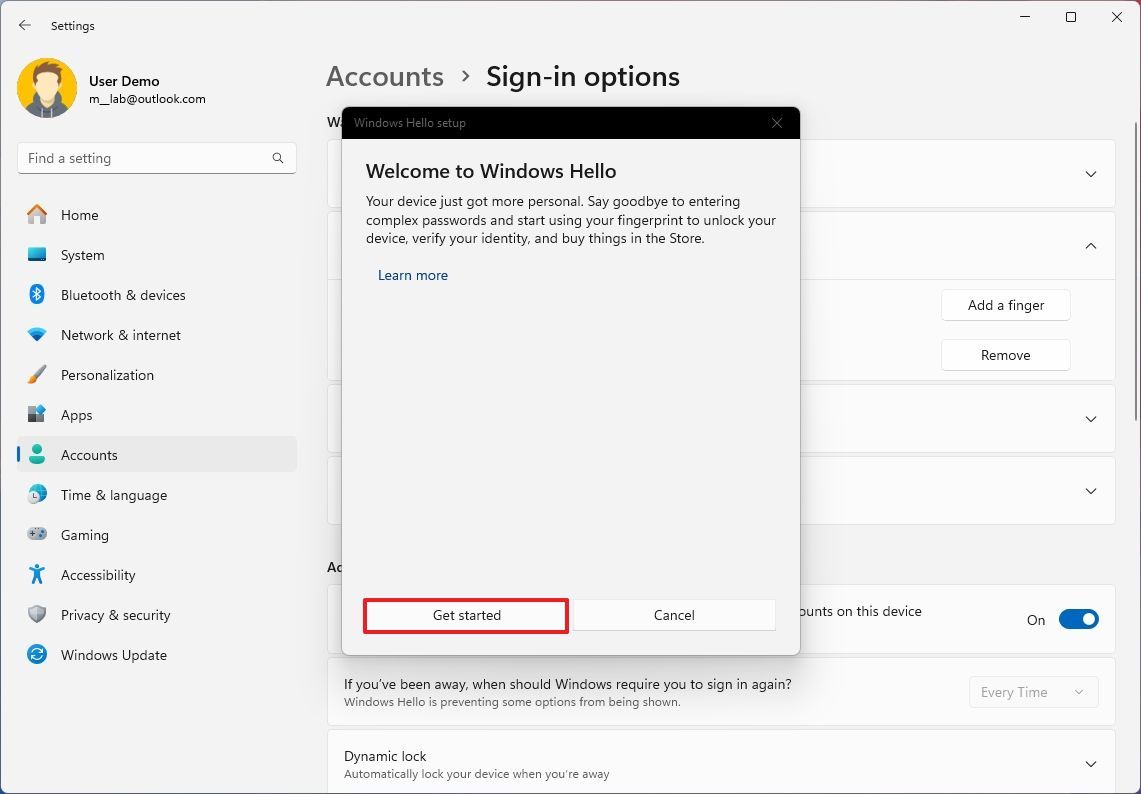Screen dimensions: 1141x794
Task: Click the Get started button
Action: [465, 615]
